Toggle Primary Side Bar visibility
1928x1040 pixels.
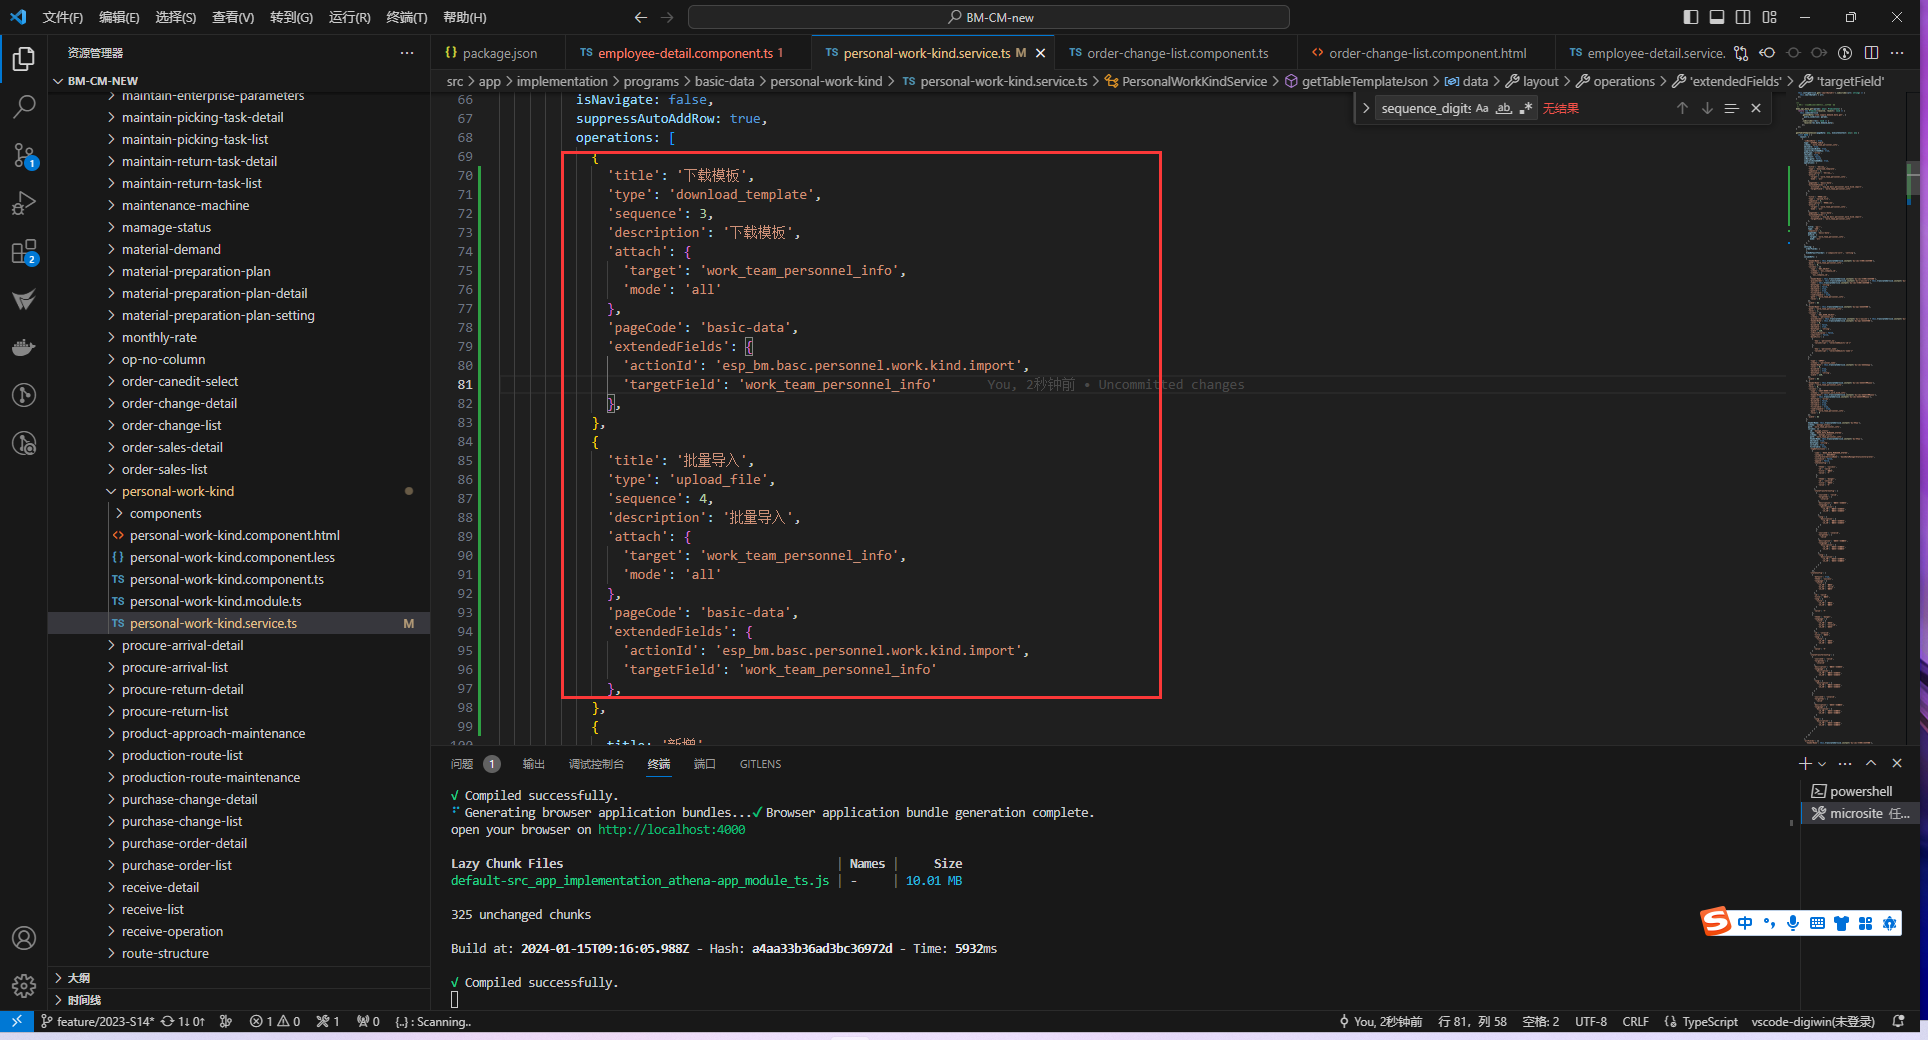pos(1691,17)
